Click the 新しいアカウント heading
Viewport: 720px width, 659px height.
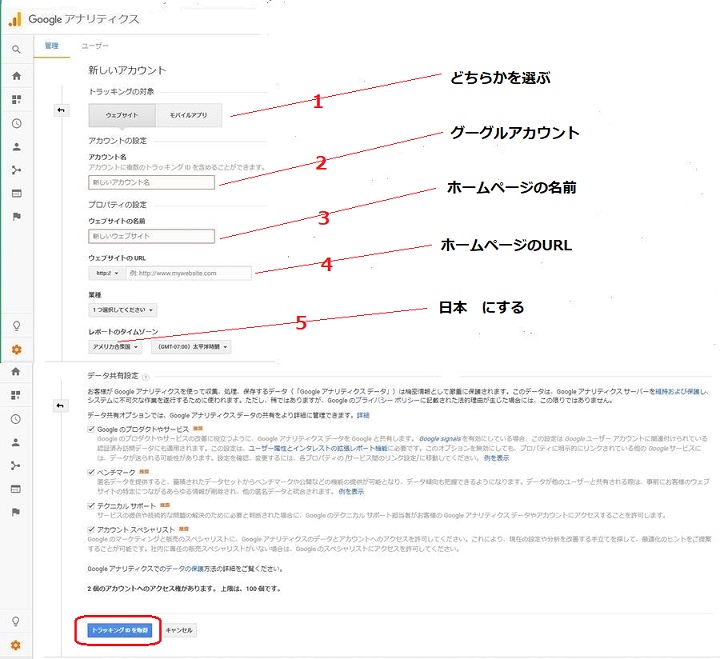127,70
